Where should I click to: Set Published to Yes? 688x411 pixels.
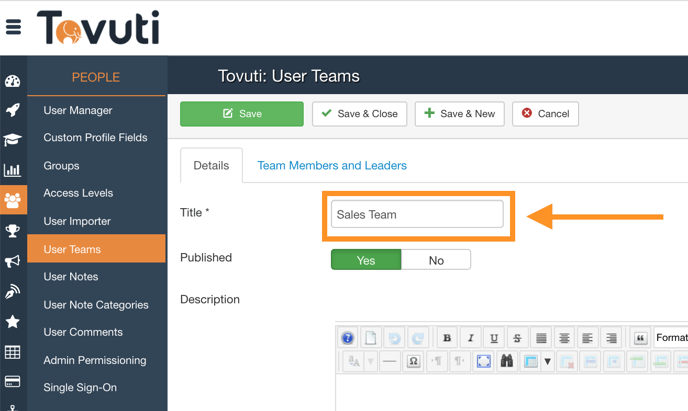coord(366,260)
